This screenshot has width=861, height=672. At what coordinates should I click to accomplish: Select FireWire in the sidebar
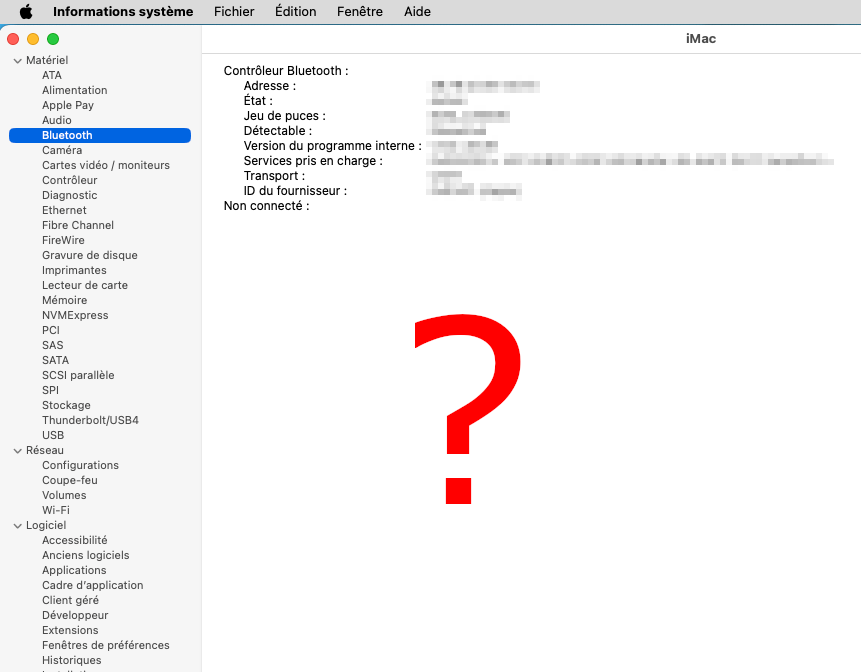point(63,240)
